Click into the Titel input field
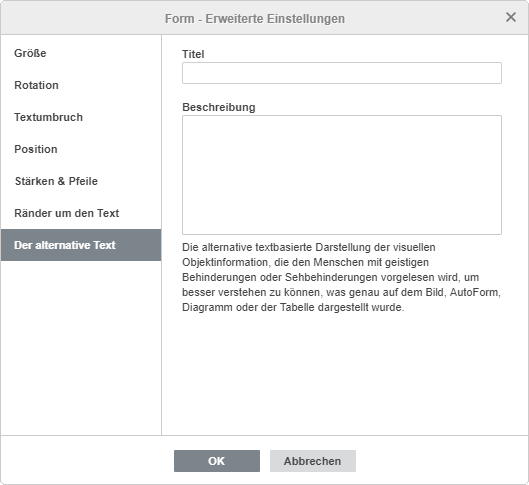This screenshot has height=485, width=529. pos(342,73)
